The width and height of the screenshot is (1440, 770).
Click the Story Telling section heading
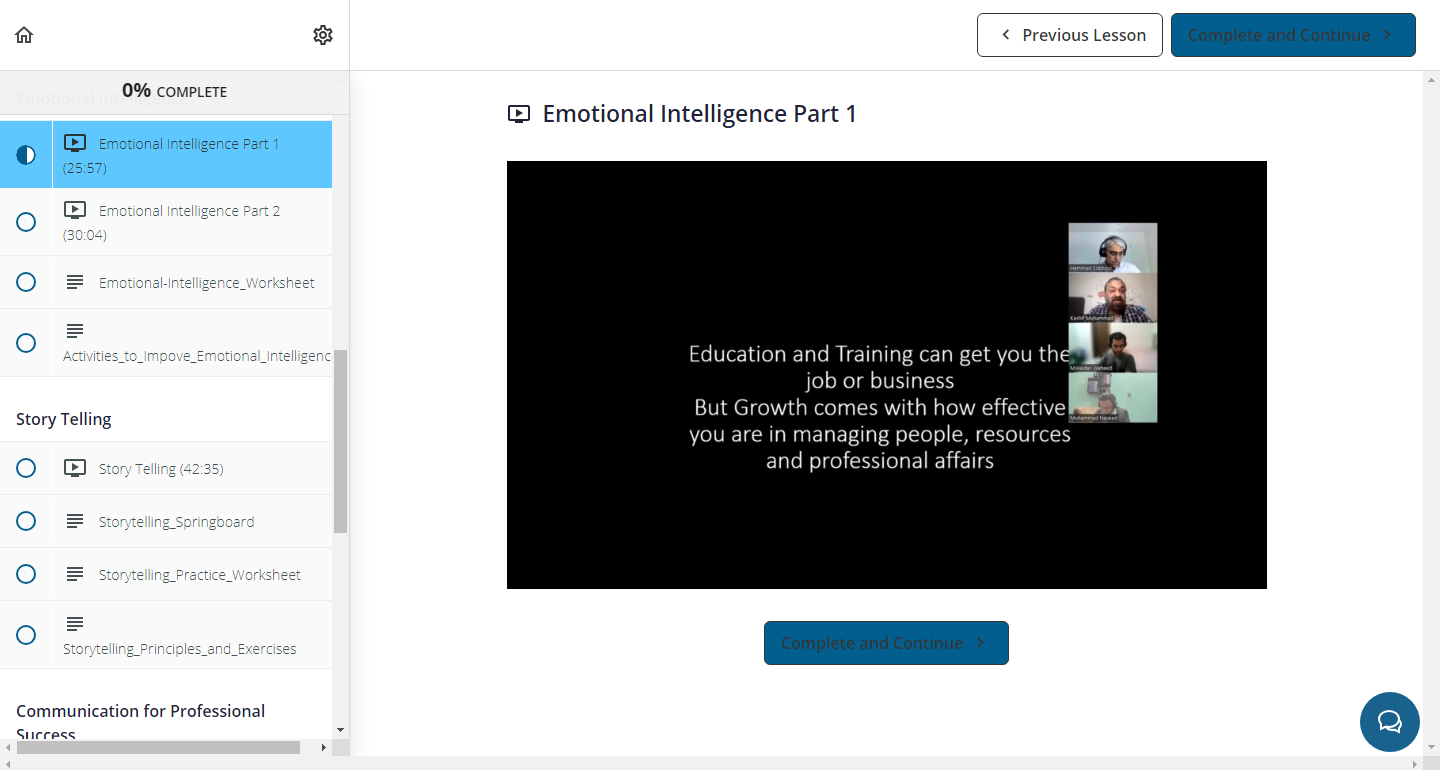click(x=64, y=419)
